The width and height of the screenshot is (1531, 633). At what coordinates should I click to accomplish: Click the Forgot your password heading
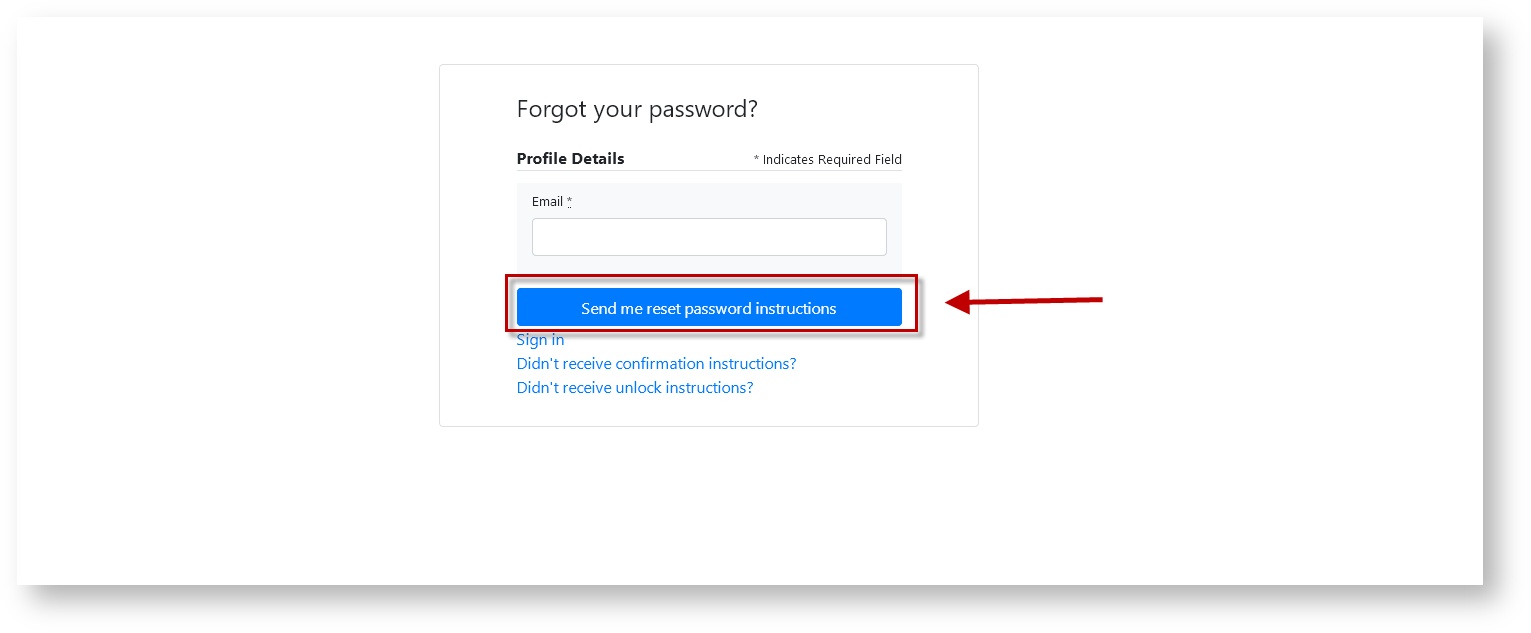[637, 110]
